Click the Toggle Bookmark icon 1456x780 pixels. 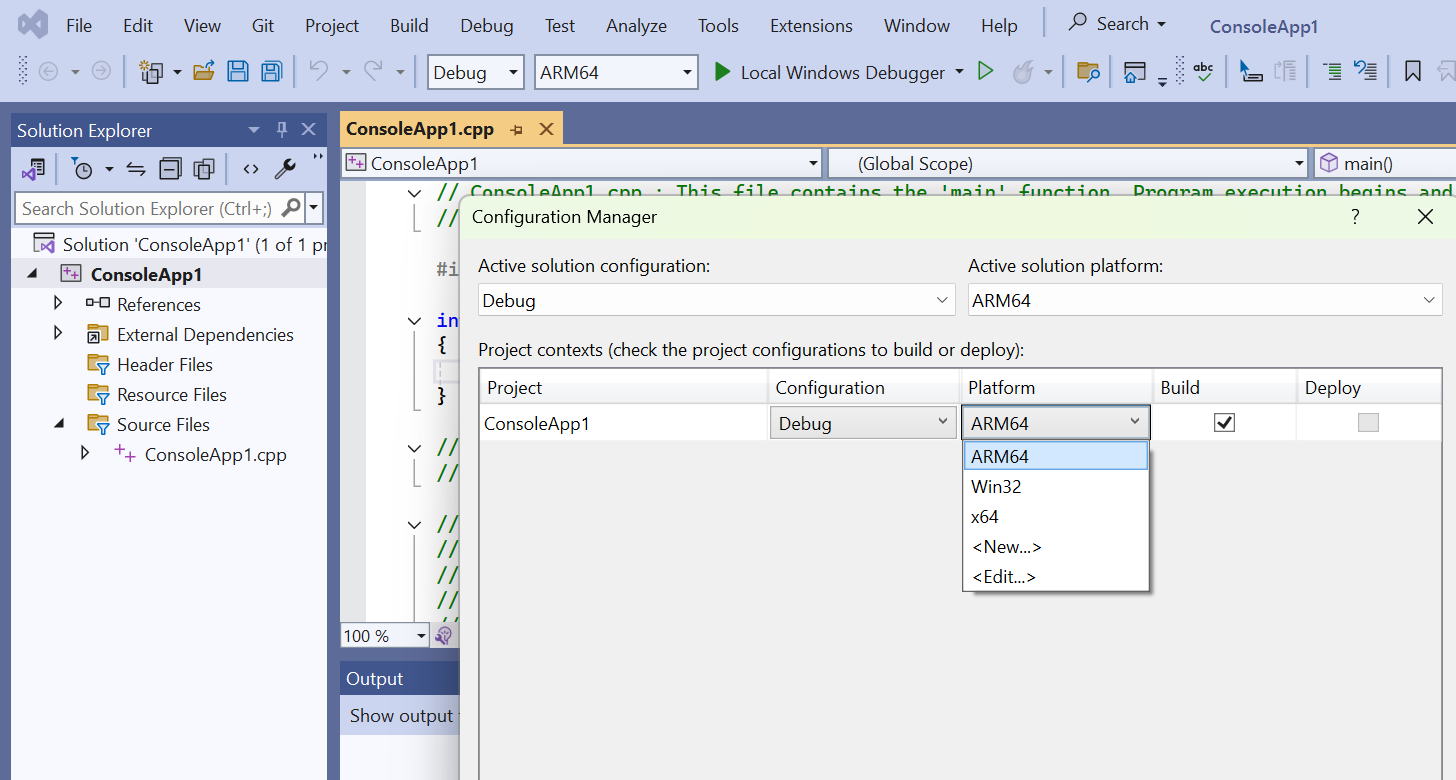pyautogui.click(x=1413, y=71)
